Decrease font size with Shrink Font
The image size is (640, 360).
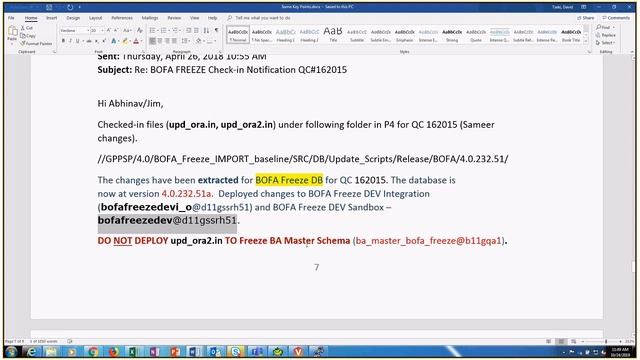(x=116, y=31)
